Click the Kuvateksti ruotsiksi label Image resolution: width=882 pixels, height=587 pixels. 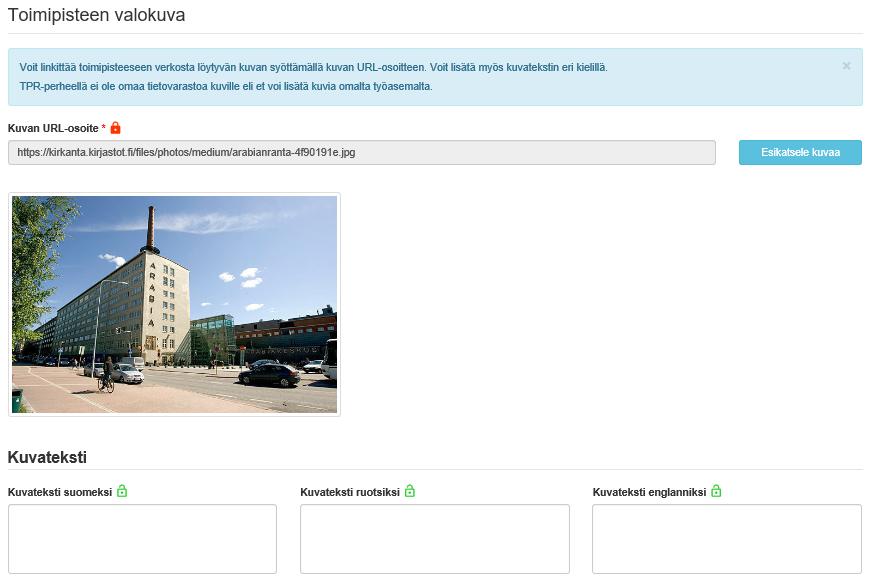(x=350, y=492)
